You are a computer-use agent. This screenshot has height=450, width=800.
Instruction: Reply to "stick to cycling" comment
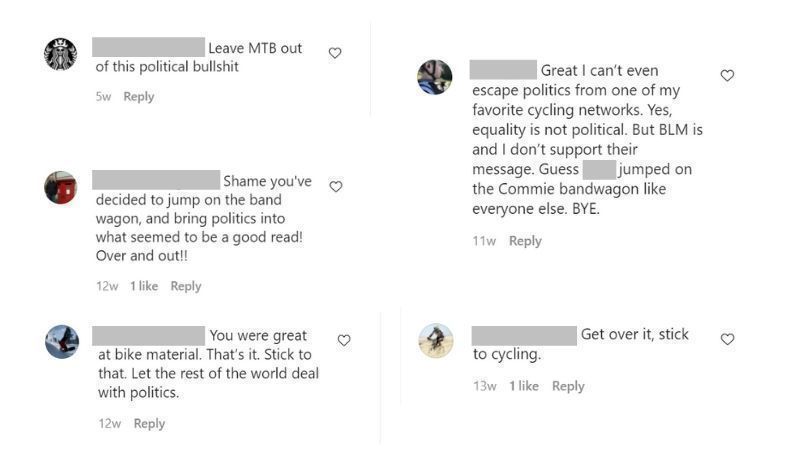point(568,386)
